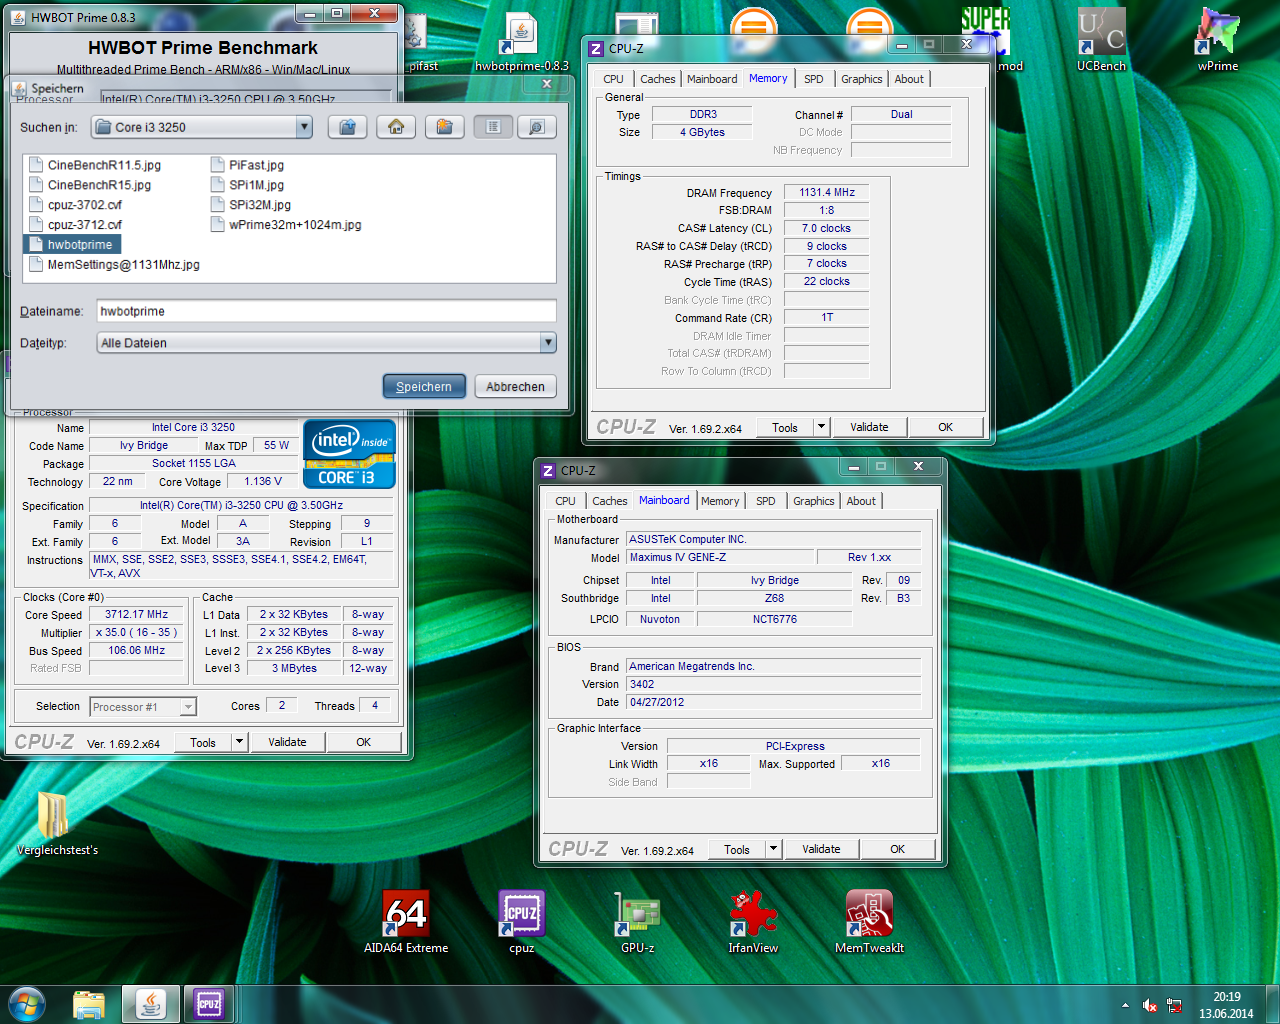Switch to SPD tab in Memory window
This screenshot has width=1280, height=1024.
(814, 79)
